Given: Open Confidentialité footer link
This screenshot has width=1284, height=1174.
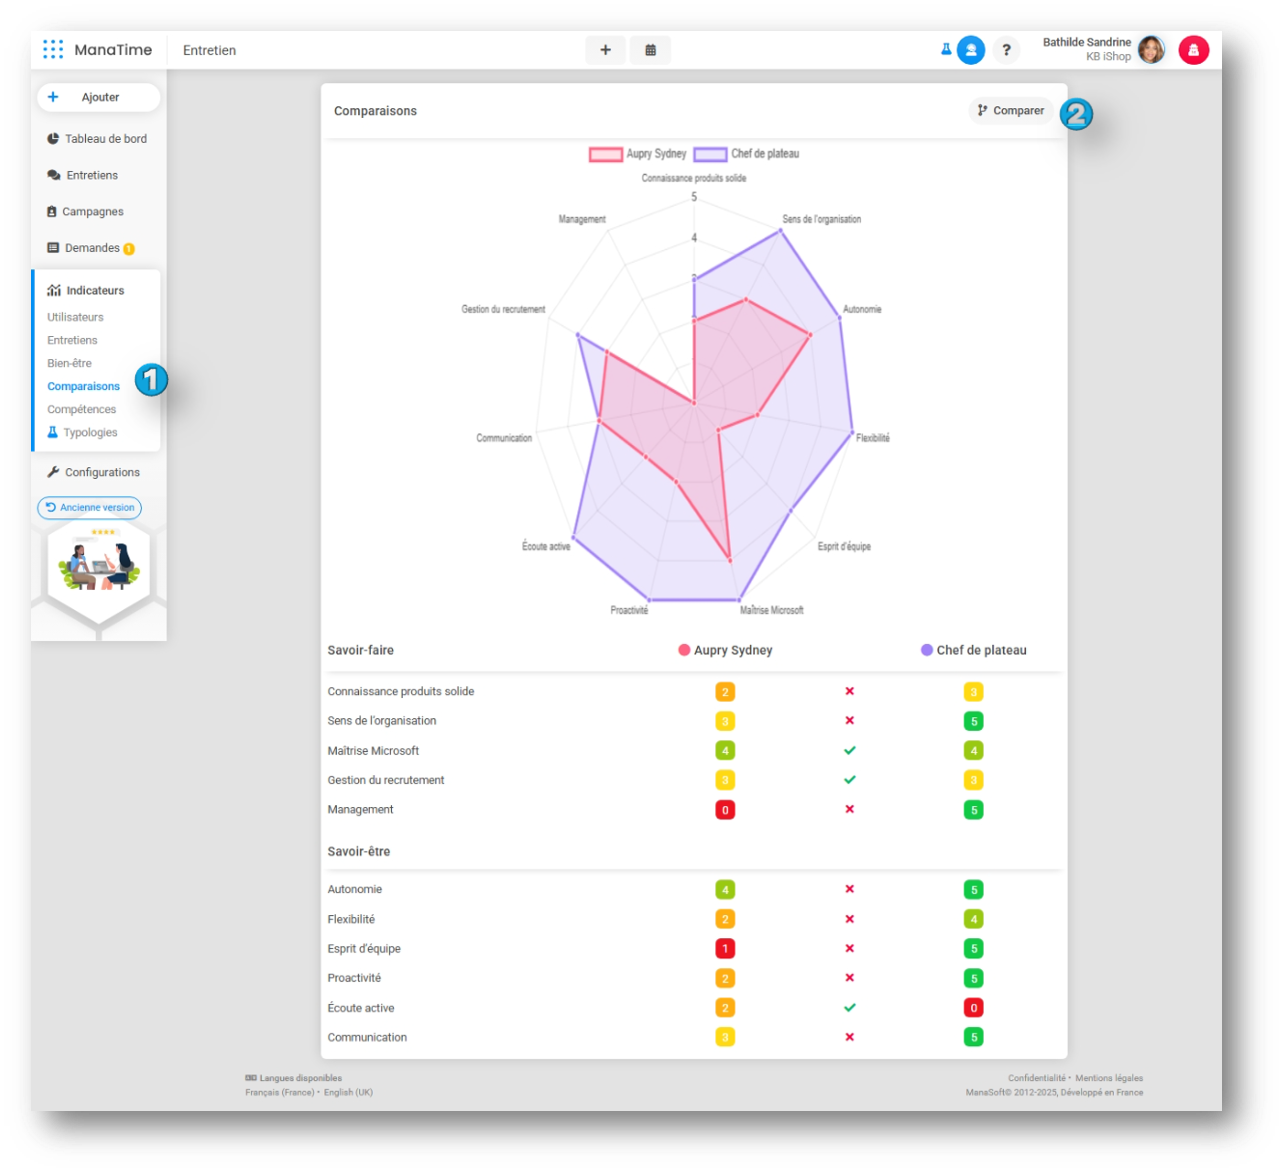Looking at the screenshot, I should coord(1037,1078).
